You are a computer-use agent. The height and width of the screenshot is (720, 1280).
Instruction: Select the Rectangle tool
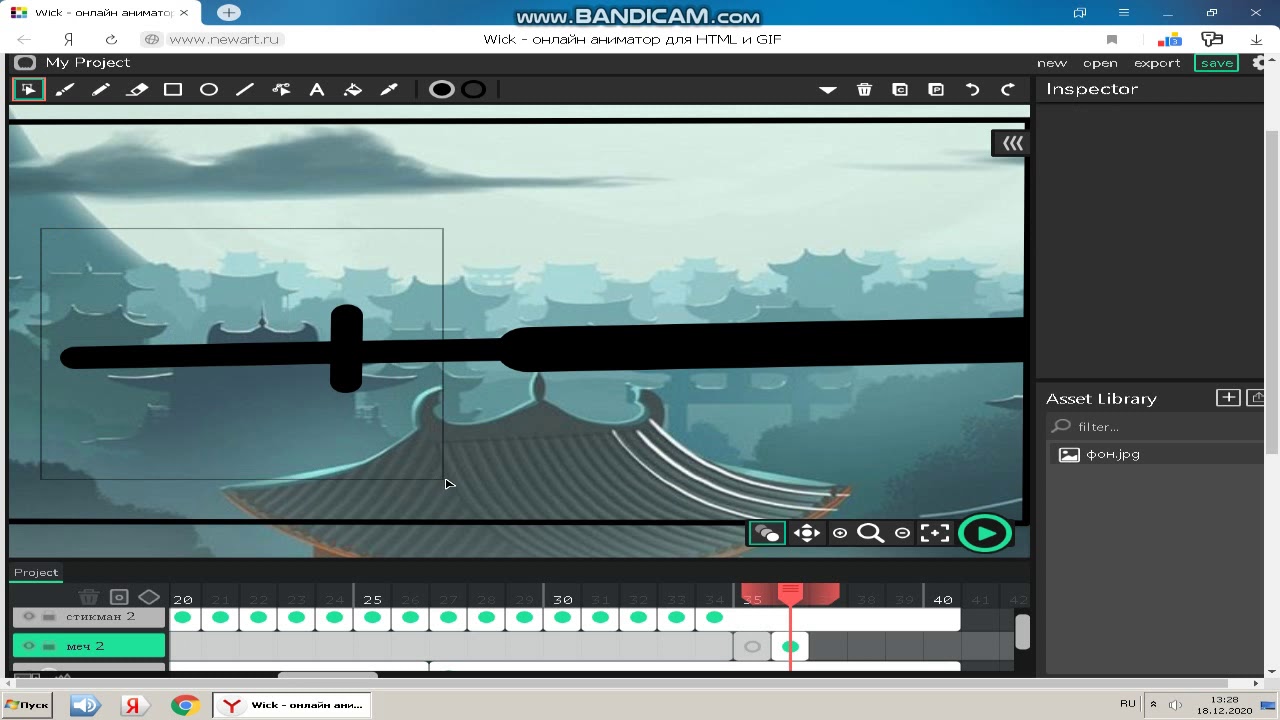173,89
